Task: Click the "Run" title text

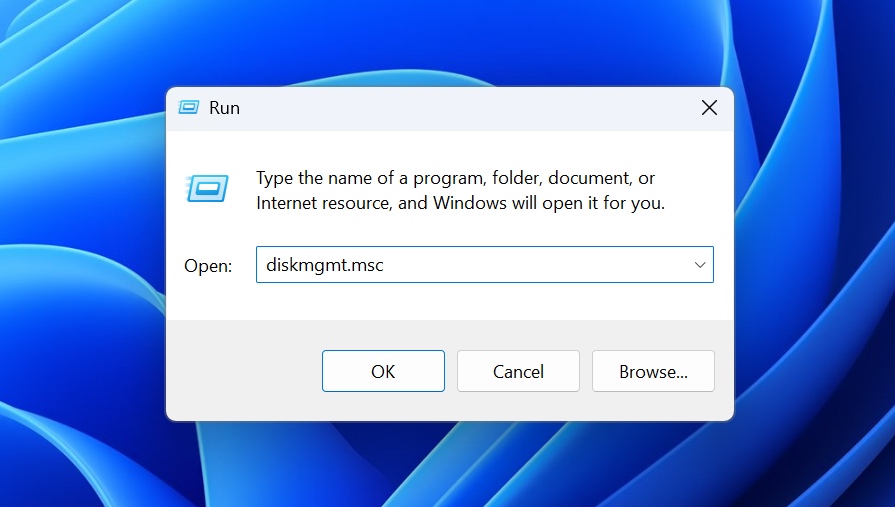Action: tap(224, 108)
